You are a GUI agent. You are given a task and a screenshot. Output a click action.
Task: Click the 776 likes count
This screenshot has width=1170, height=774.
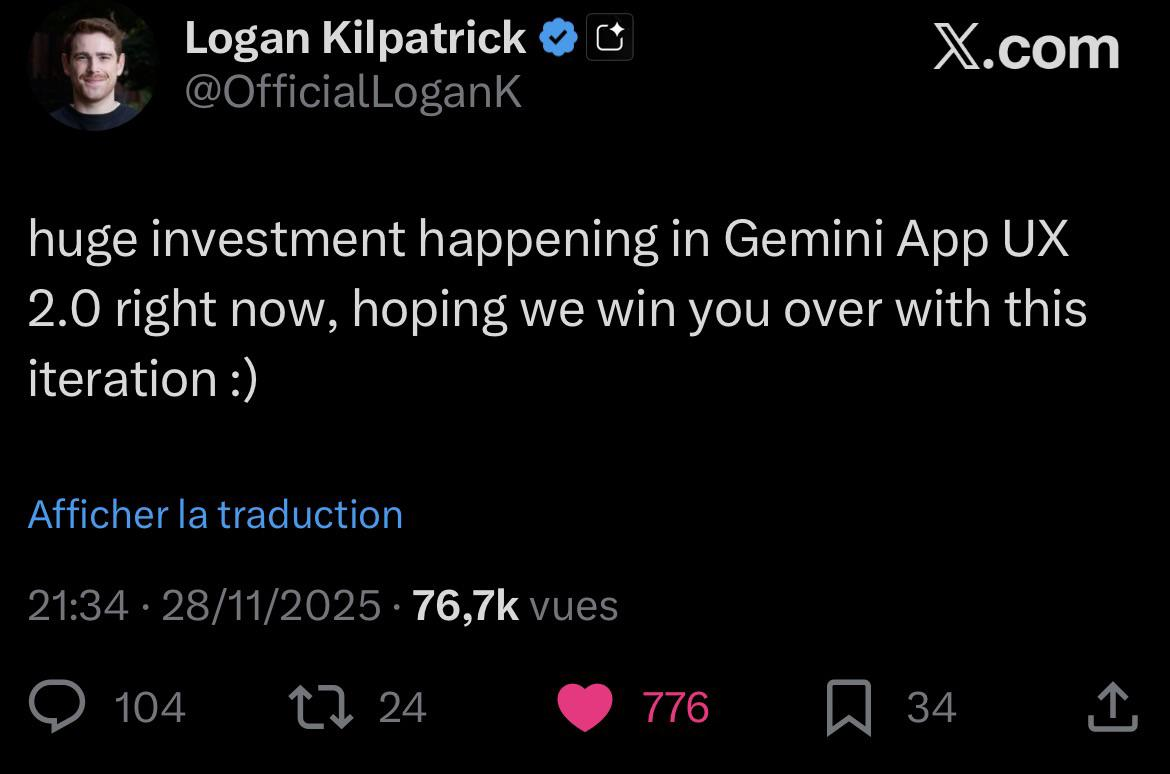676,708
